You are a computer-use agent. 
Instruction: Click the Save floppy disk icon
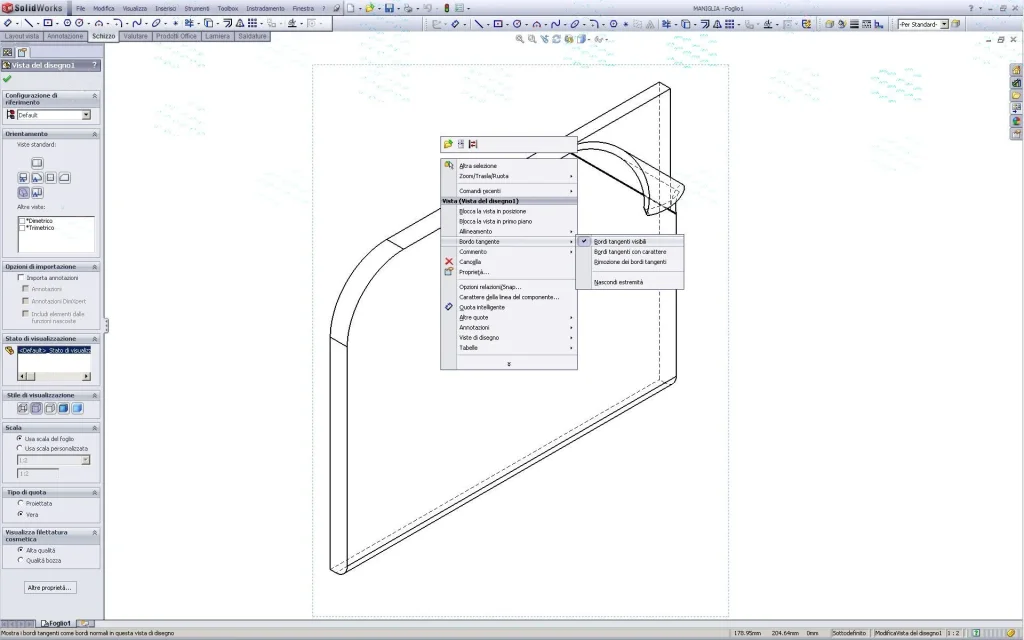[x=389, y=8]
